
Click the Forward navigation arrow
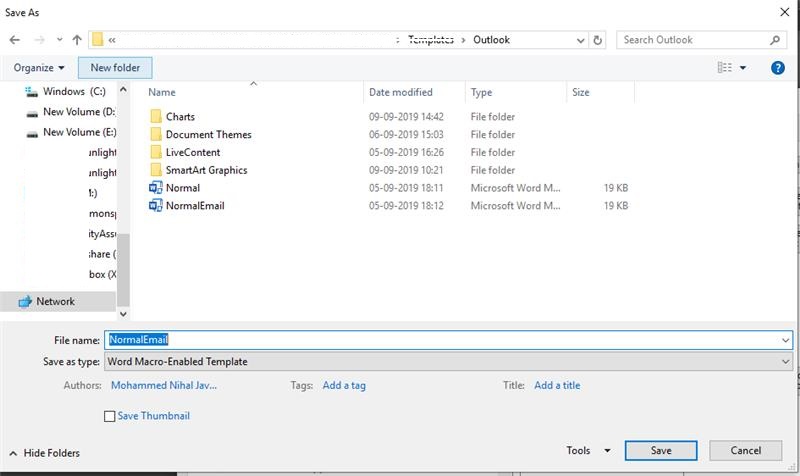[x=39, y=40]
